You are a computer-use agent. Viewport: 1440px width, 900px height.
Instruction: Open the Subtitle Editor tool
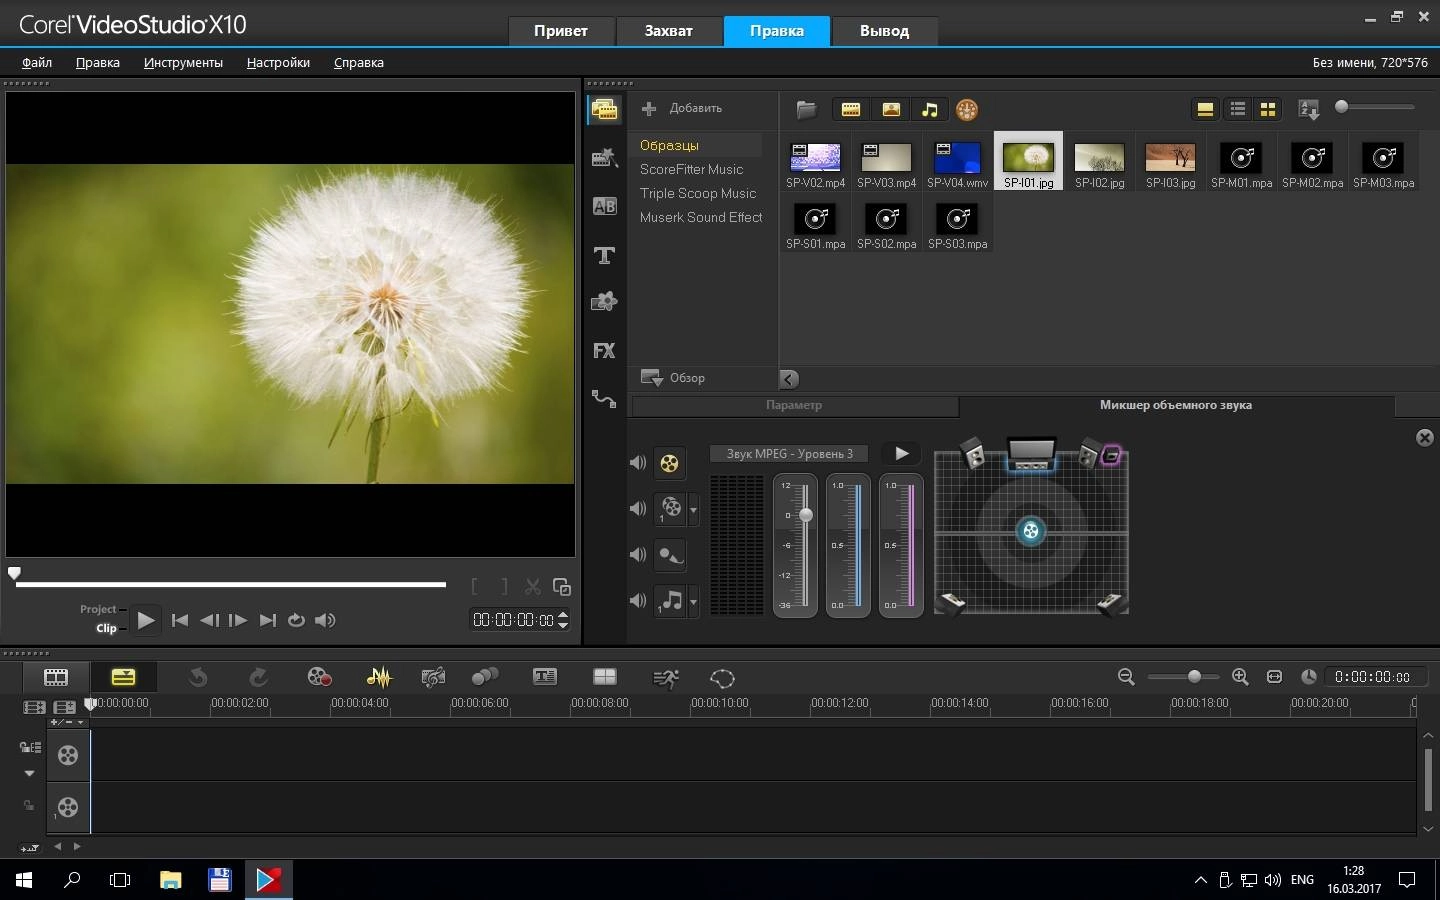coord(545,677)
